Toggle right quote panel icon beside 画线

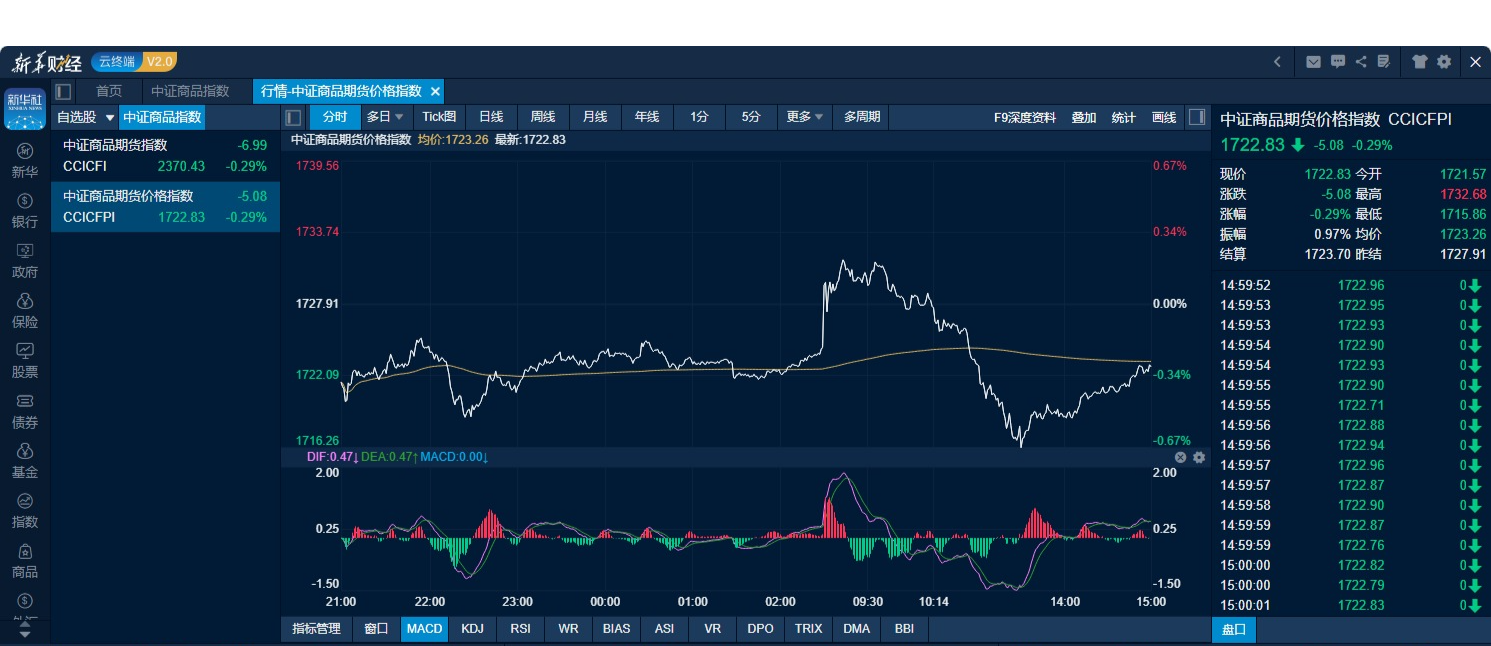pyautogui.click(x=1196, y=117)
